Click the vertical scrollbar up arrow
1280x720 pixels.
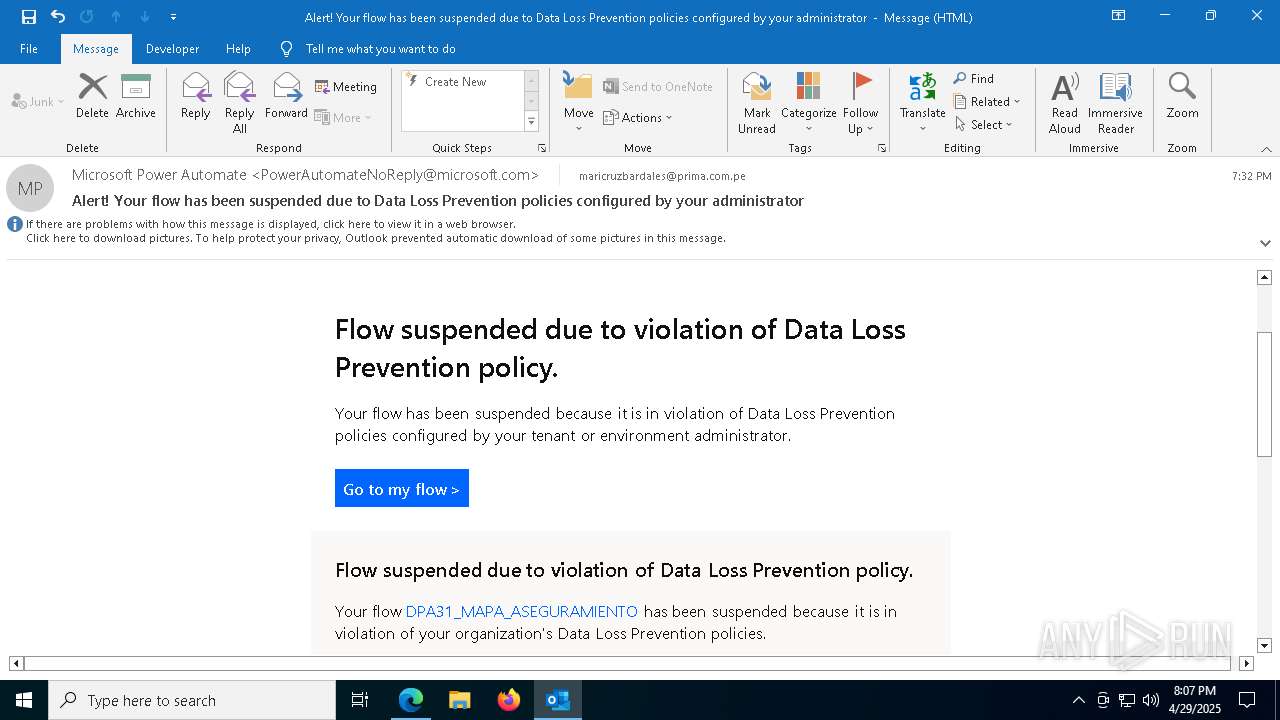click(1264, 277)
